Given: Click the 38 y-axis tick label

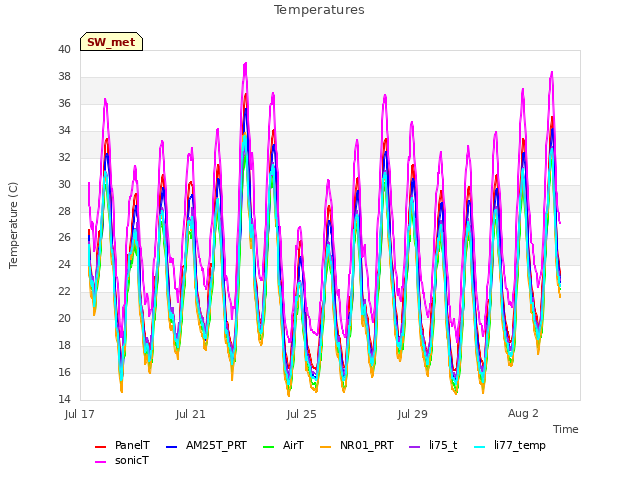Looking at the screenshot, I should [64, 77].
